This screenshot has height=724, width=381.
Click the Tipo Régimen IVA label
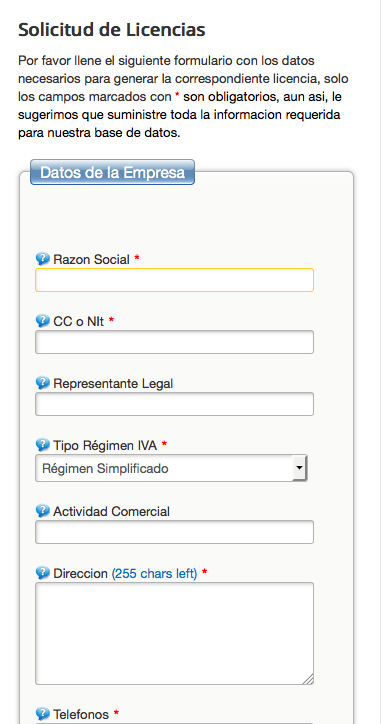tap(105, 446)
